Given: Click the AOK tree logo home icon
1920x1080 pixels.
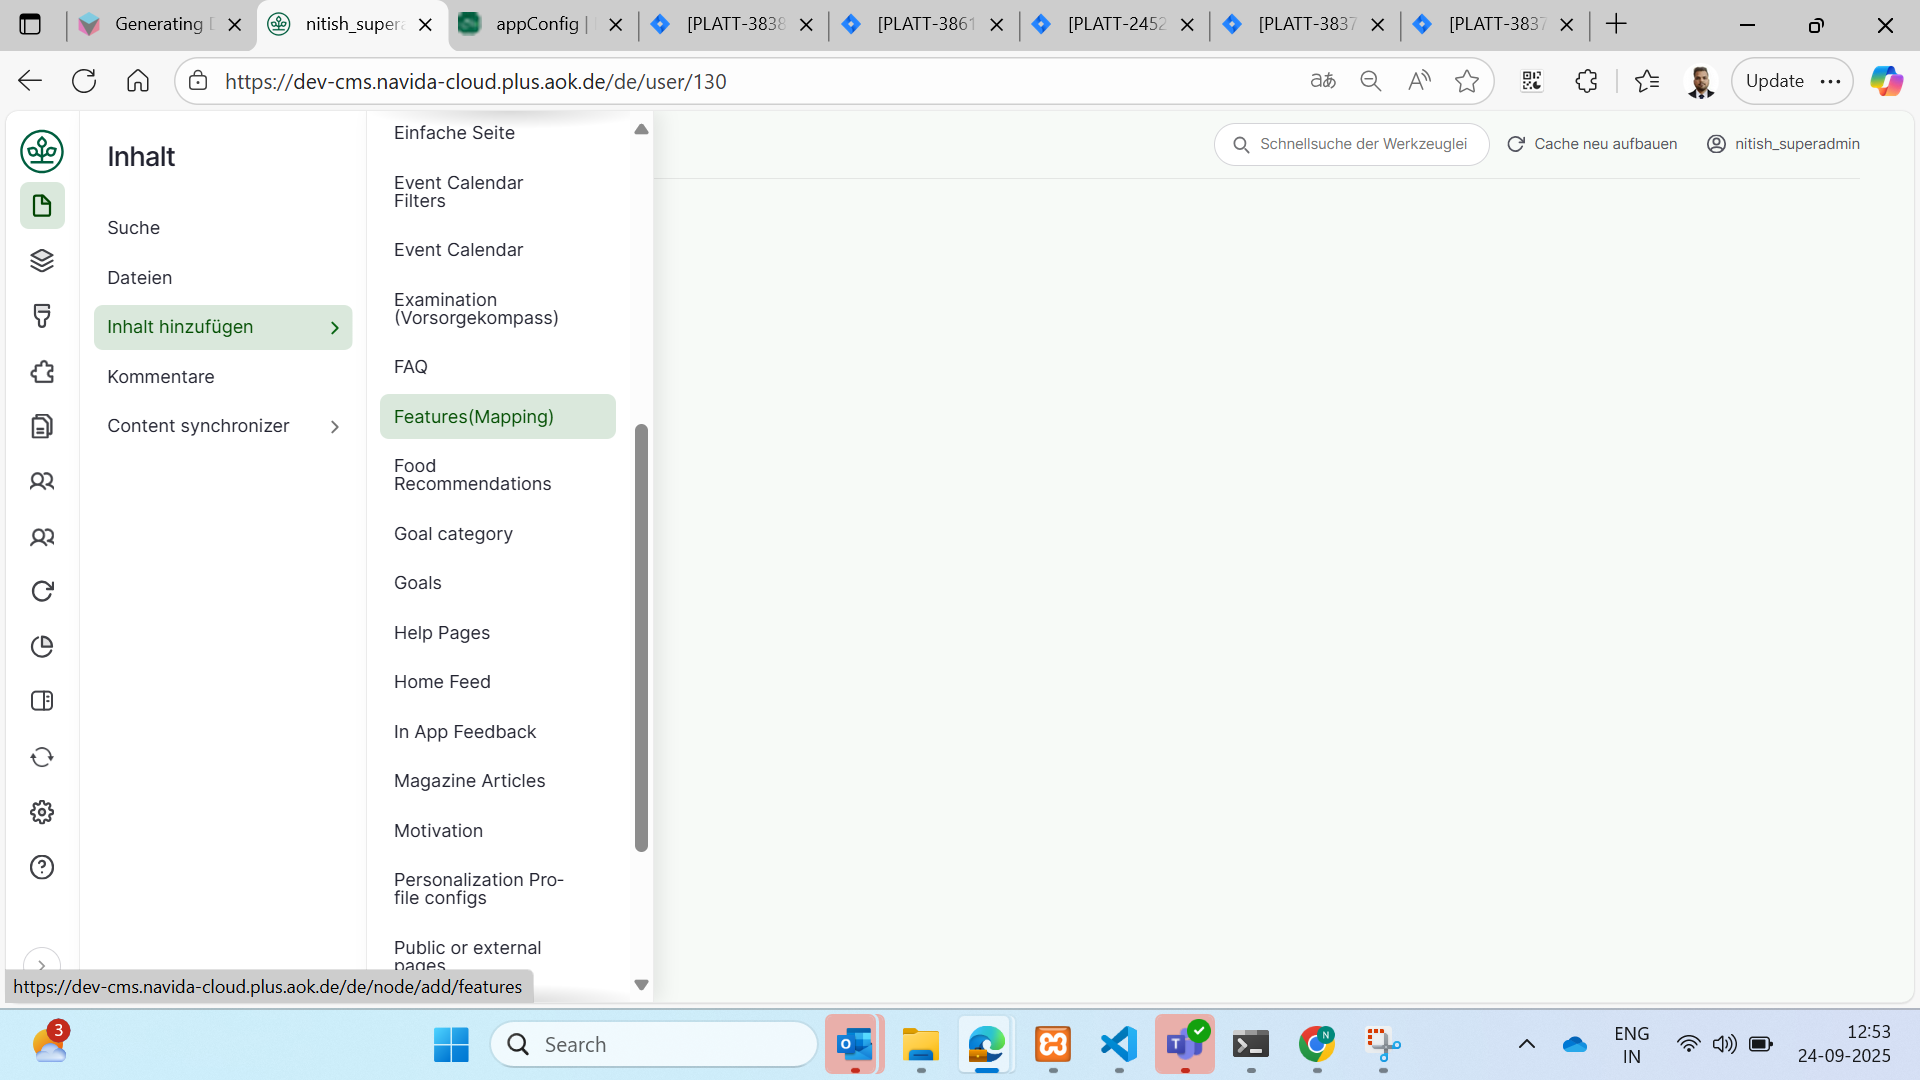Looking at the screenshot, I should pos(42,151).
